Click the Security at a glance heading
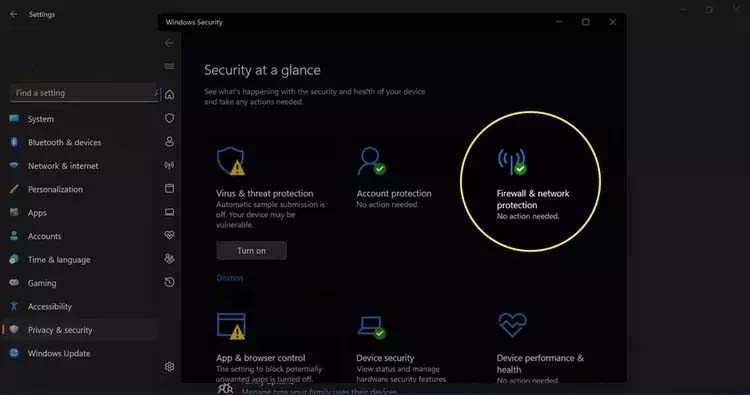The image size is (750, 395). point(262,70)
